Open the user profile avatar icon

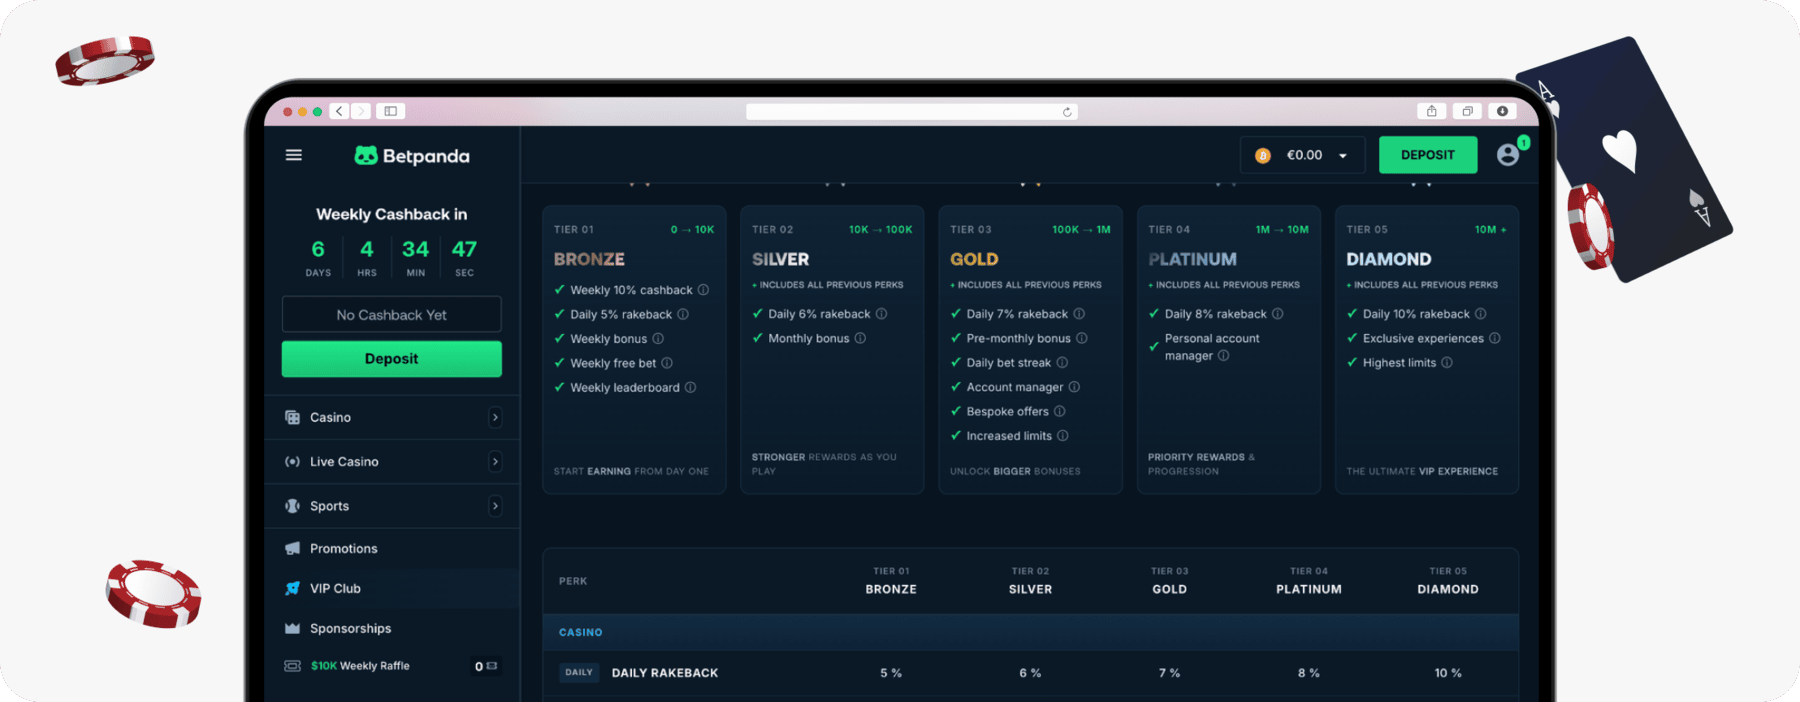pos(1508,154)
